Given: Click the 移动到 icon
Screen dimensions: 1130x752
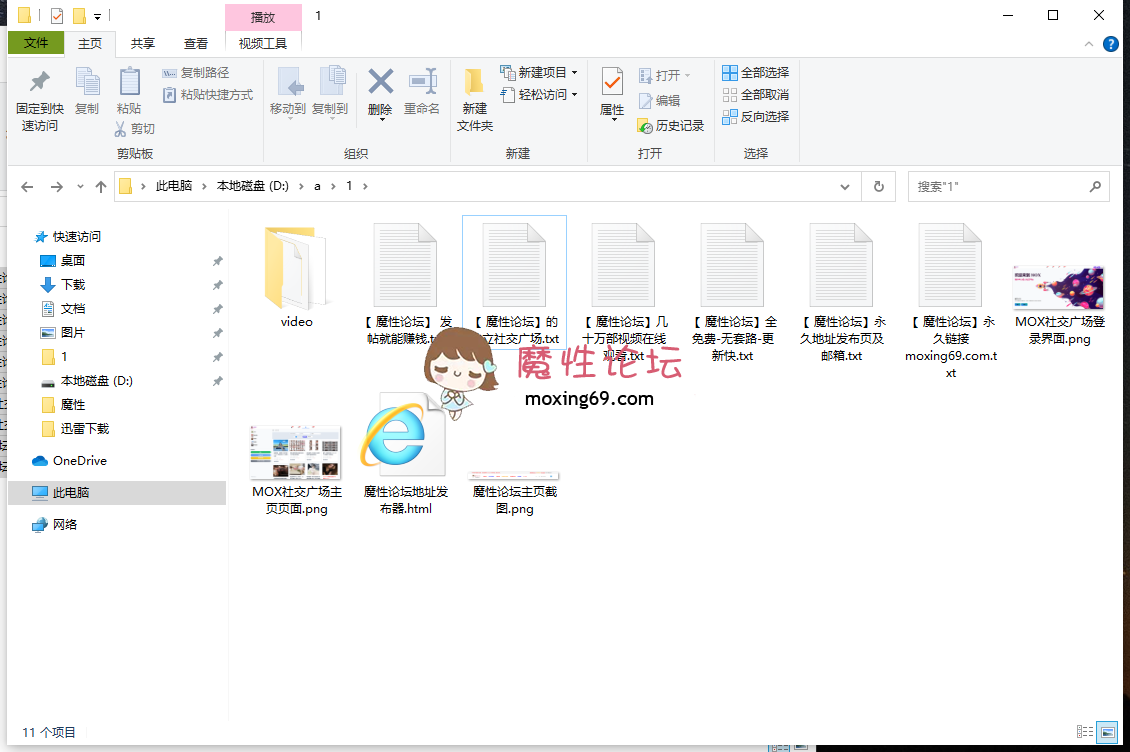Looking at the screenshot, I should [x=290, y=82].
